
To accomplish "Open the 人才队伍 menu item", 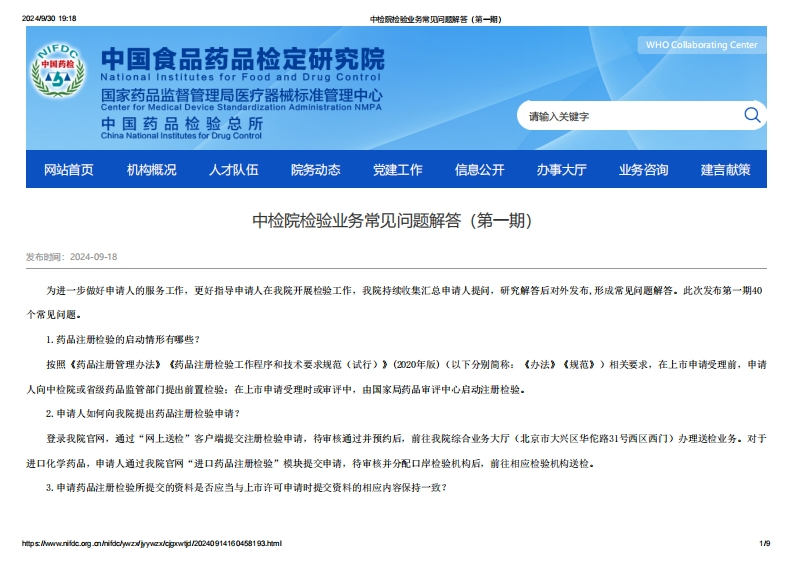I will click(x=233, y=169).
